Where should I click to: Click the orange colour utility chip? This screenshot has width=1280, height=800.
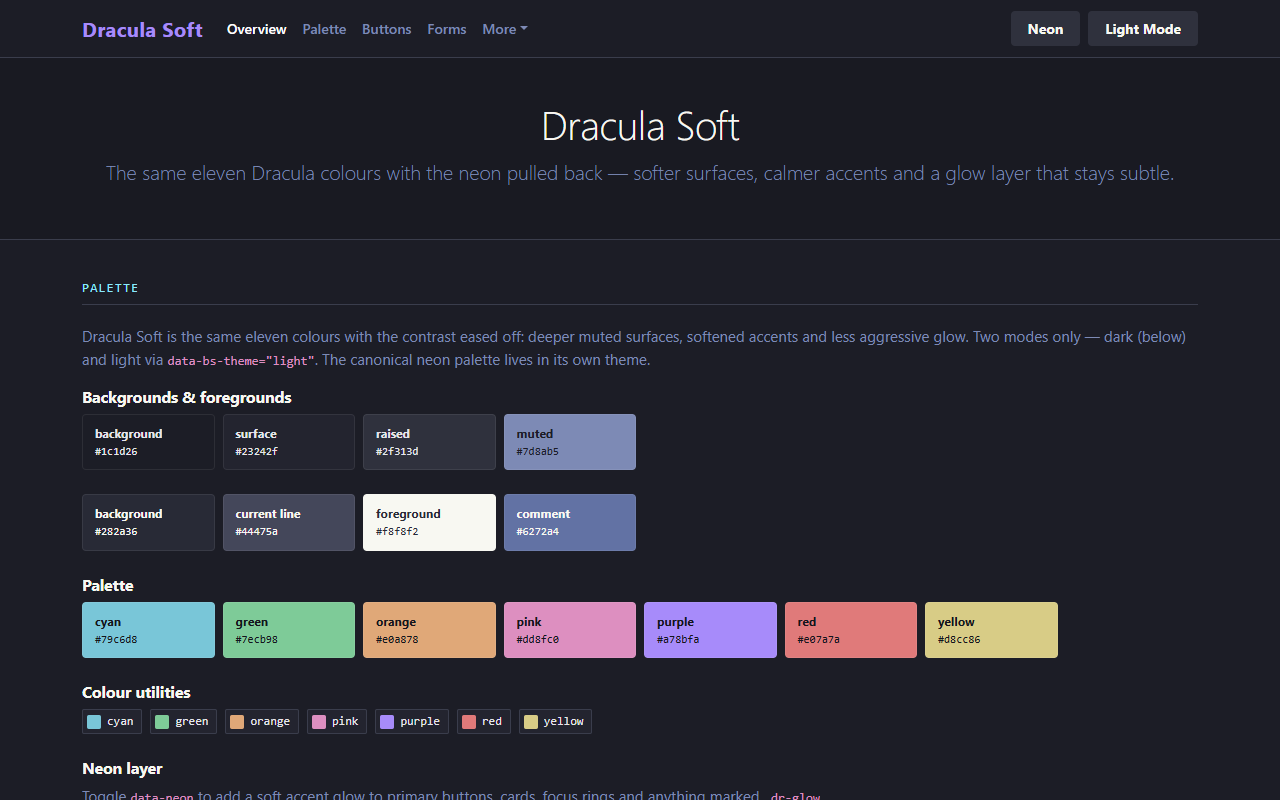pyautogui.click(x=262, y=721)
